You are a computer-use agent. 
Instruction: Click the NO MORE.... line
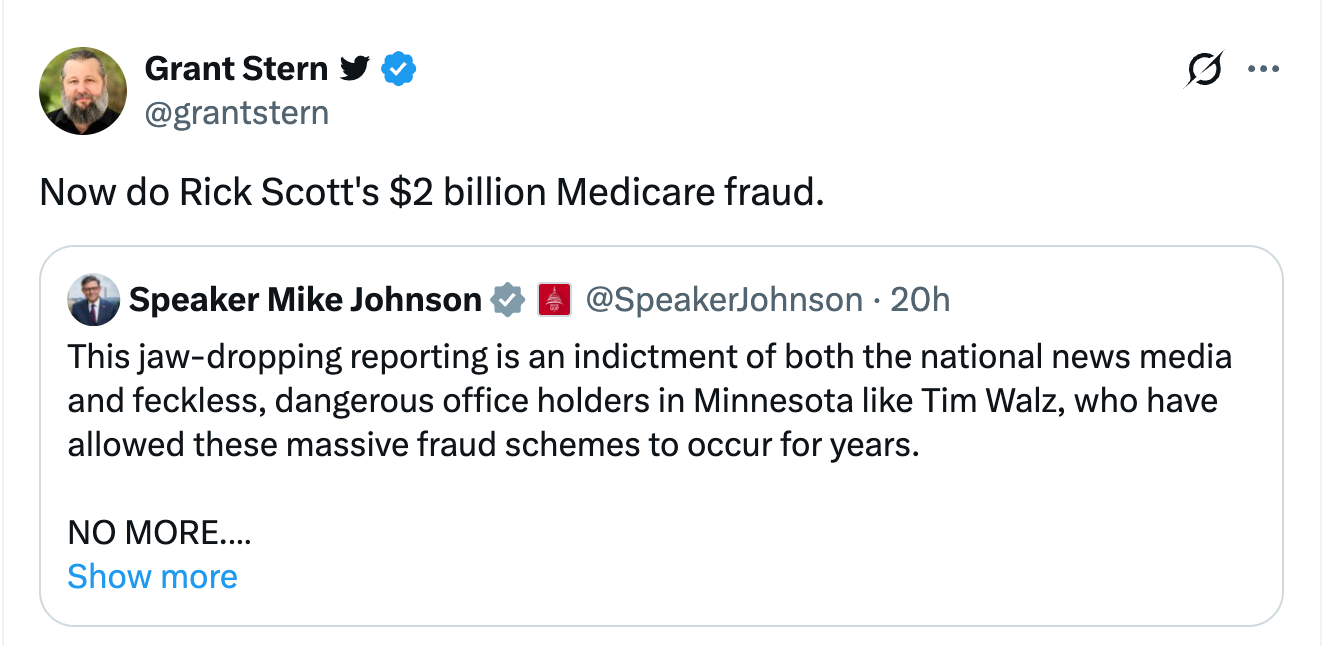tap(159, 533)
